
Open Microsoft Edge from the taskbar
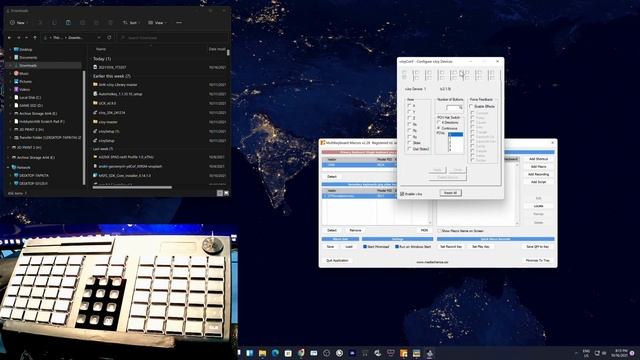(275, 353)
